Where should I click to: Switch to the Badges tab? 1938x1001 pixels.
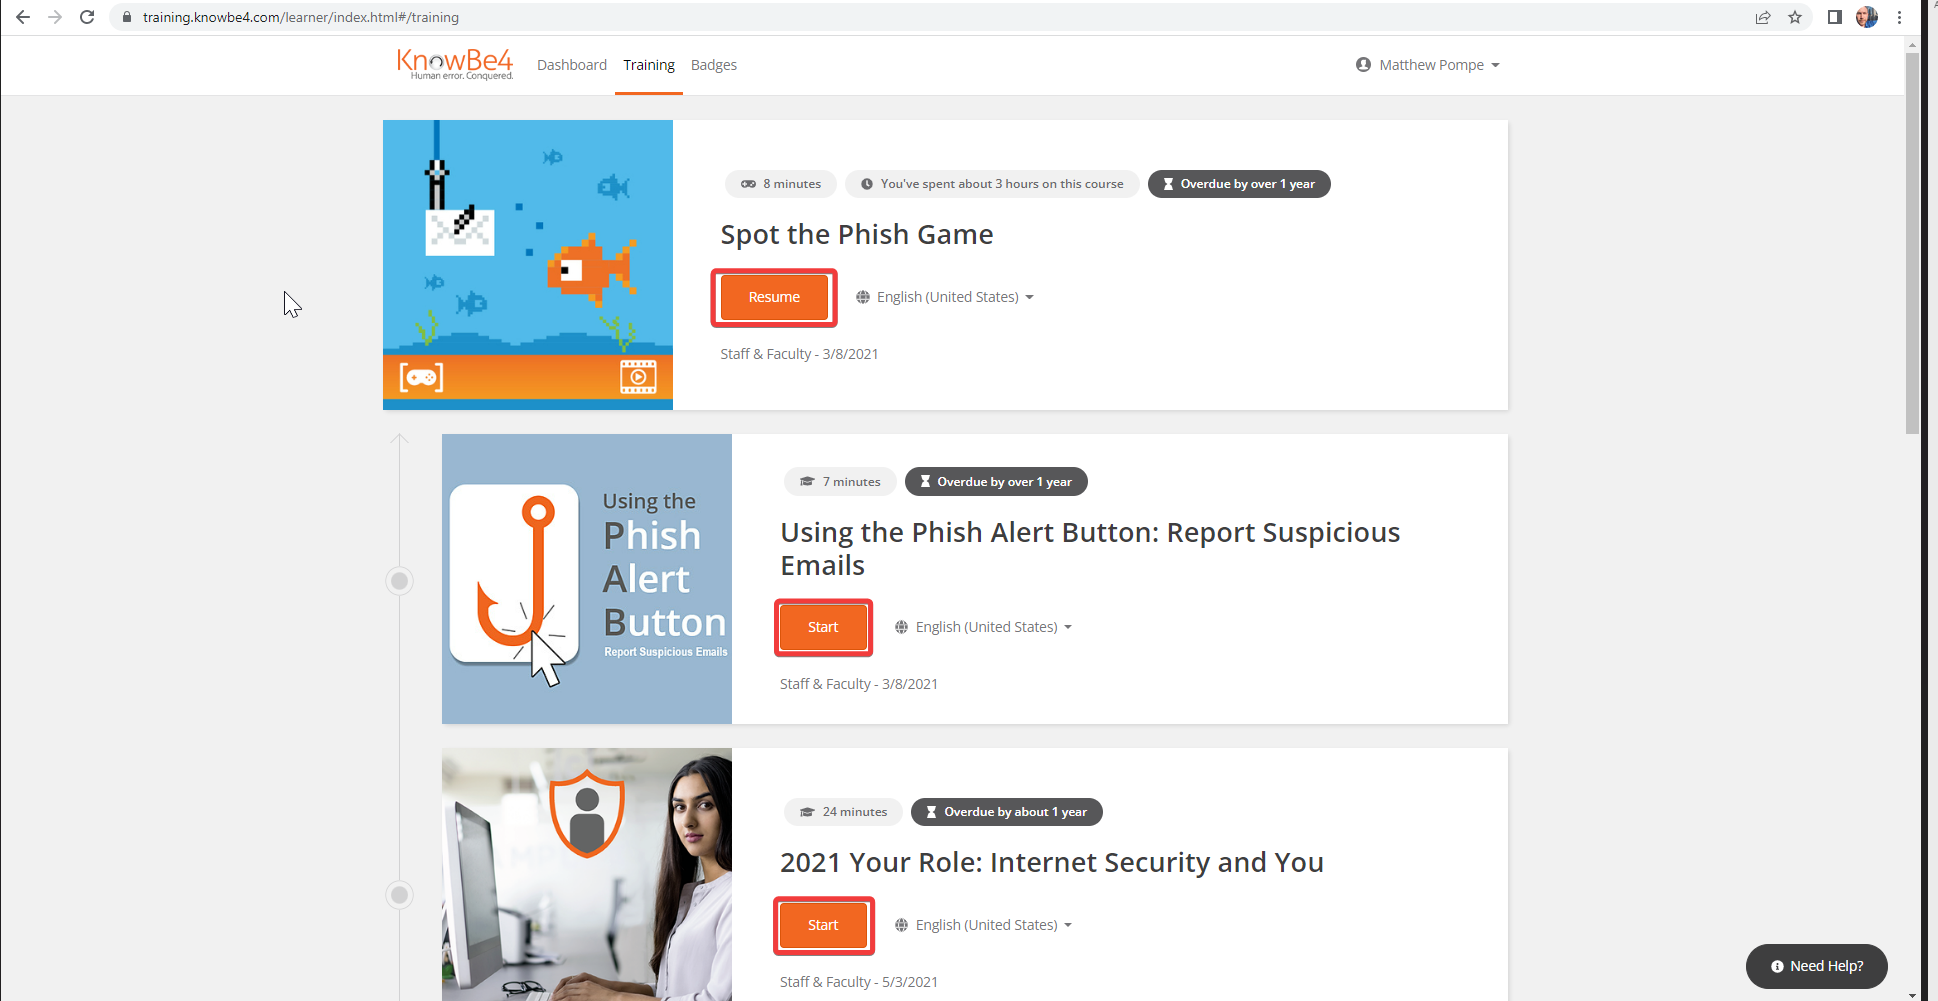(714, 65)
